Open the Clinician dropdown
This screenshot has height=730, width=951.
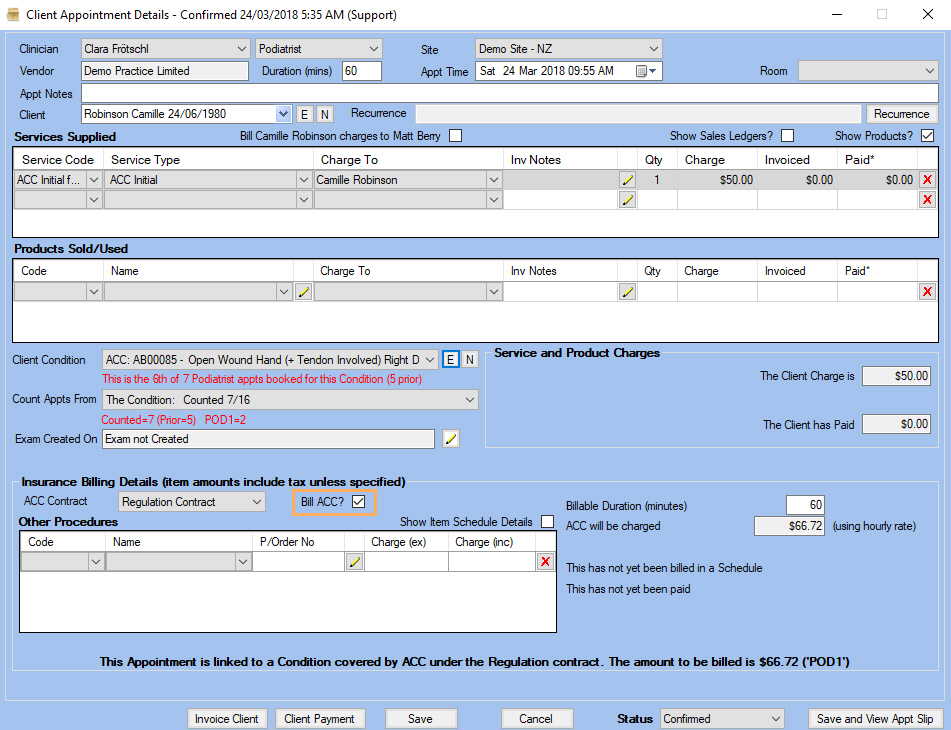tap(242, 49)
